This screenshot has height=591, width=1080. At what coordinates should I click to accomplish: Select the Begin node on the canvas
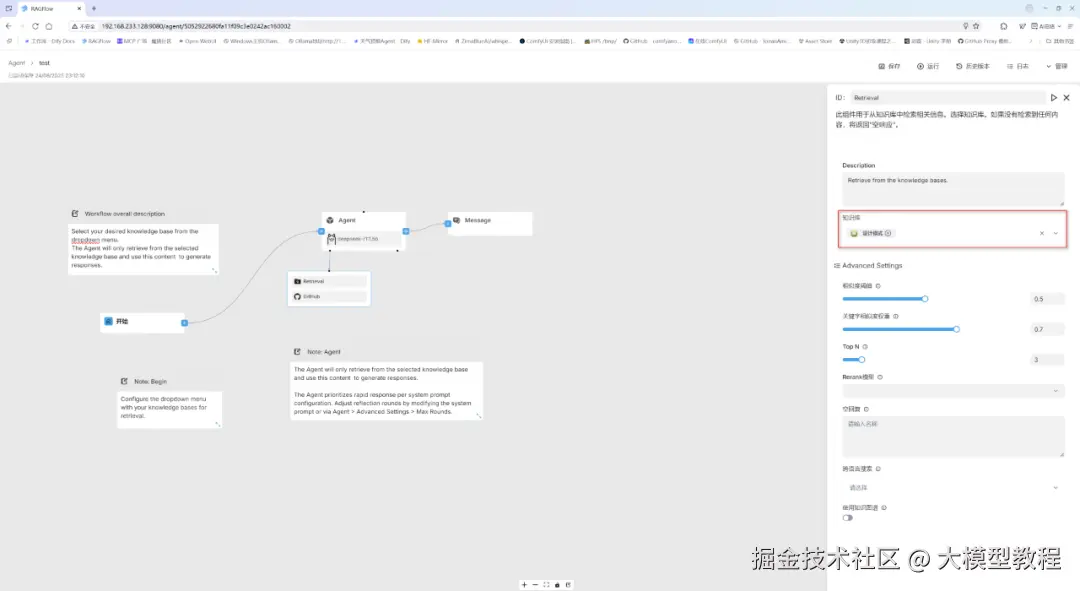[142, 322]
